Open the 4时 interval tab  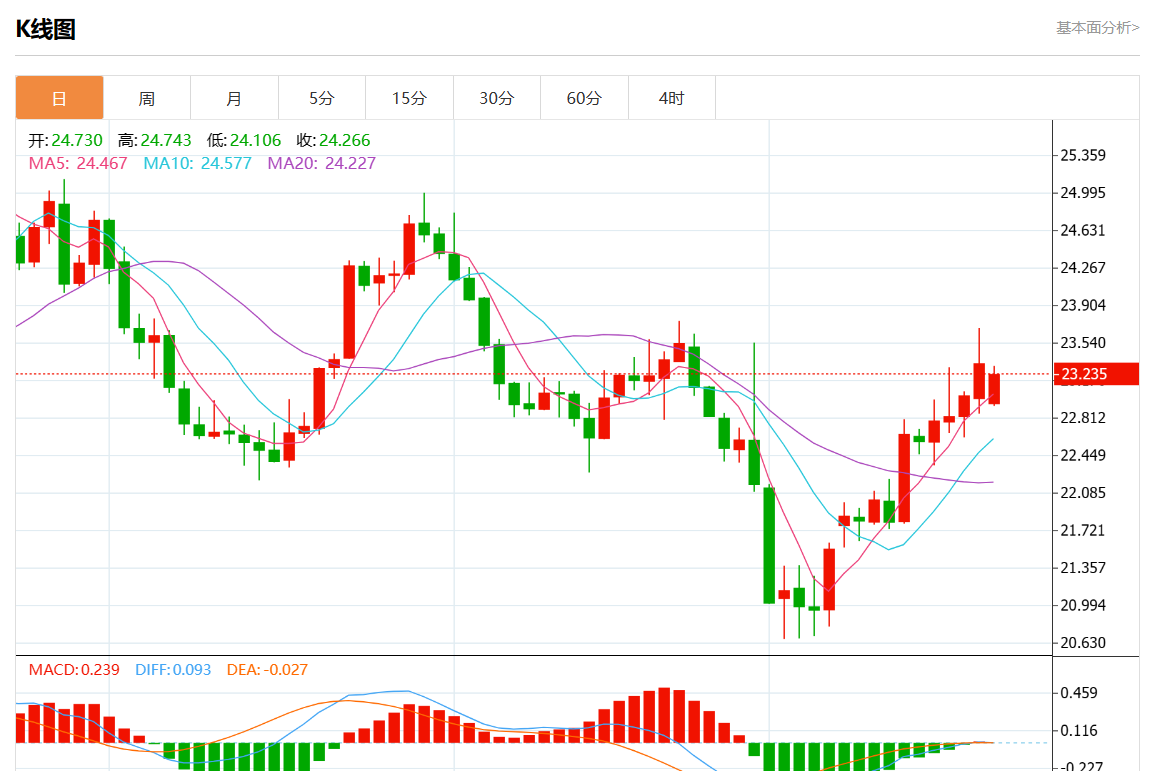click(x=672, y=98)
